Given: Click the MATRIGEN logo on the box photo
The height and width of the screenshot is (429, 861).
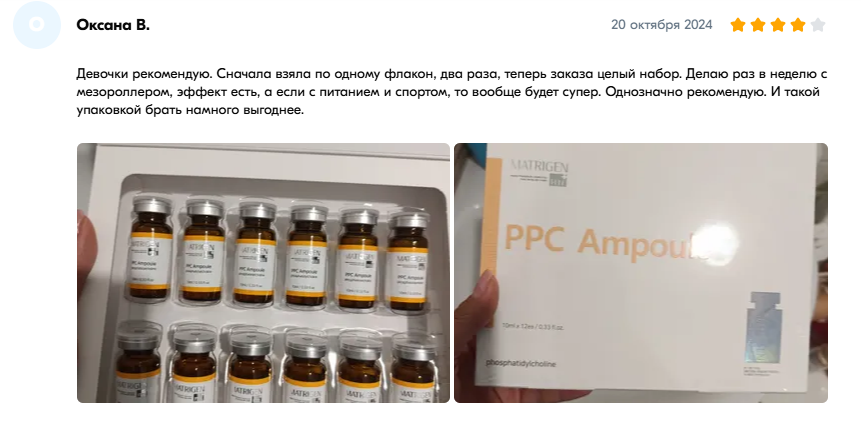Looking at the screenshot, I should 539,172.
